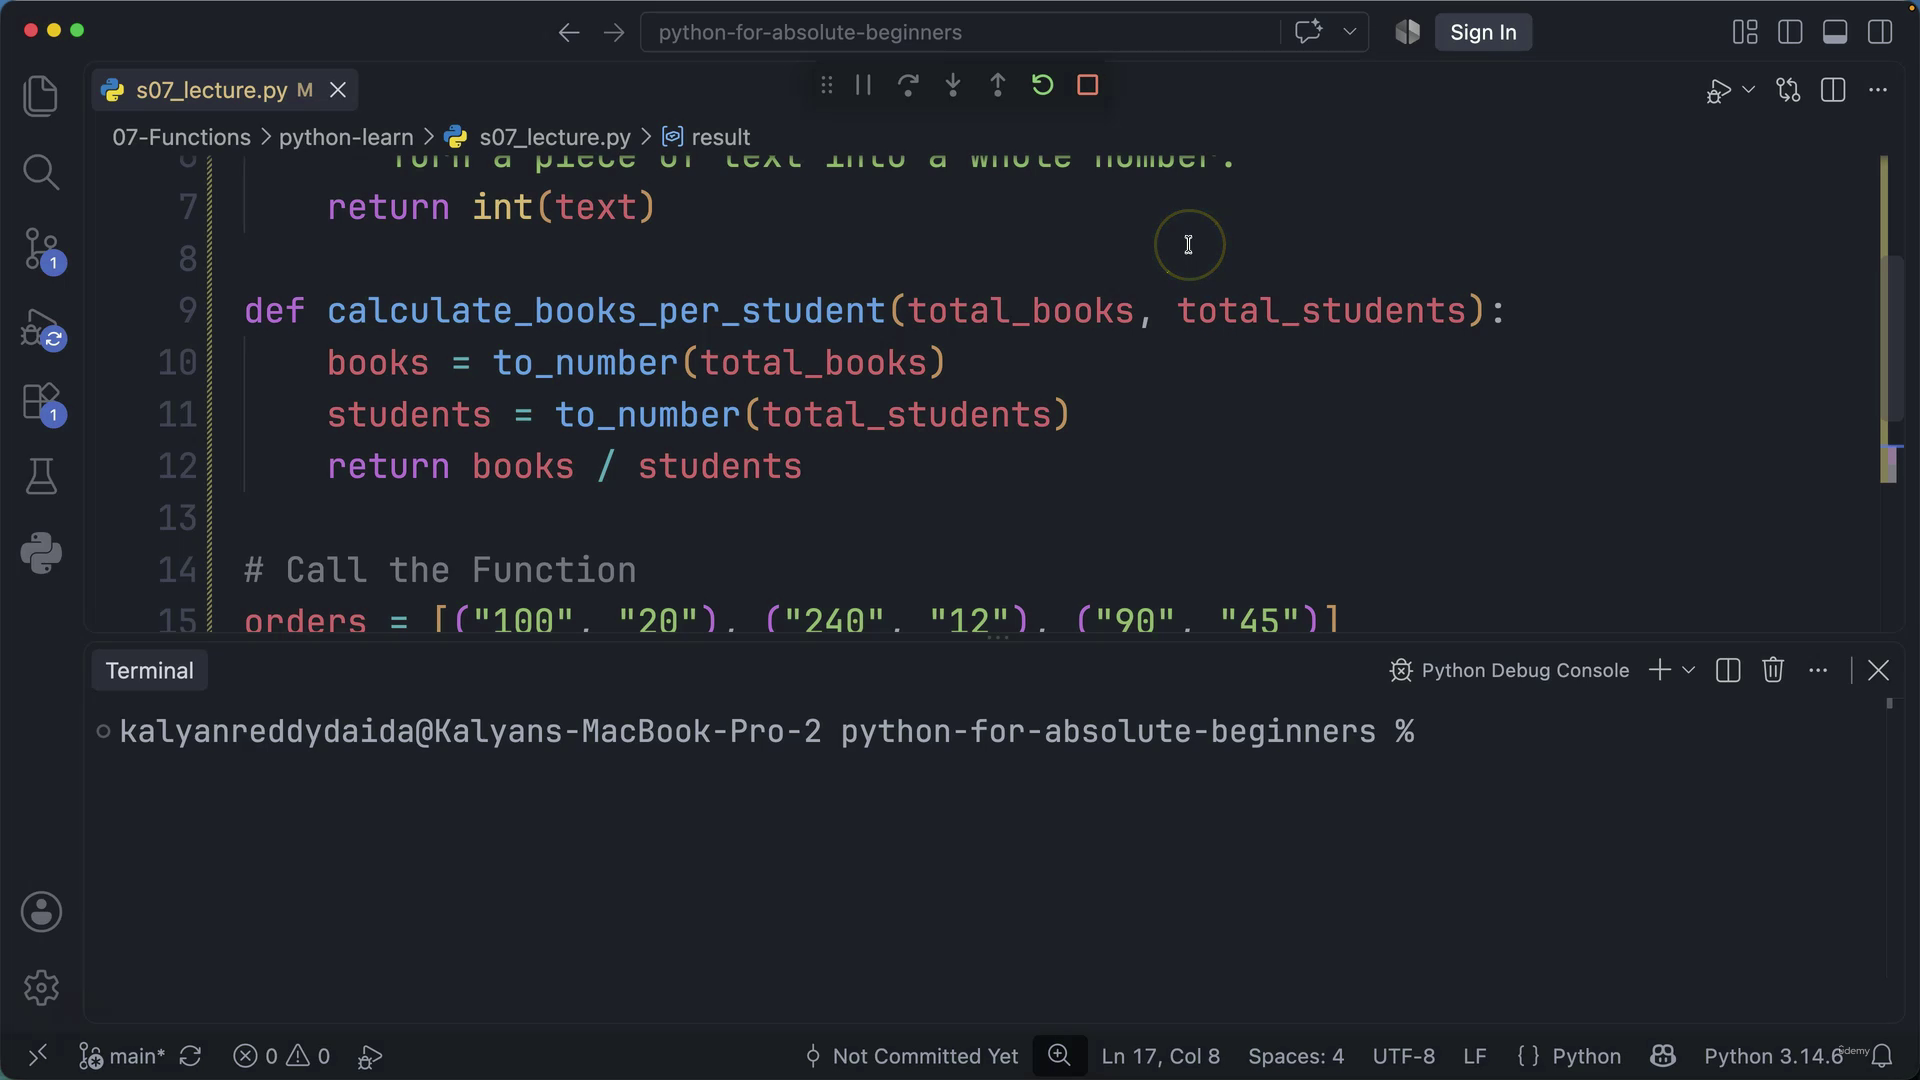Click Not Committed Yet blame status
The width and height of the screenshot is (1920, 1080).
[x=911, y=1056]
